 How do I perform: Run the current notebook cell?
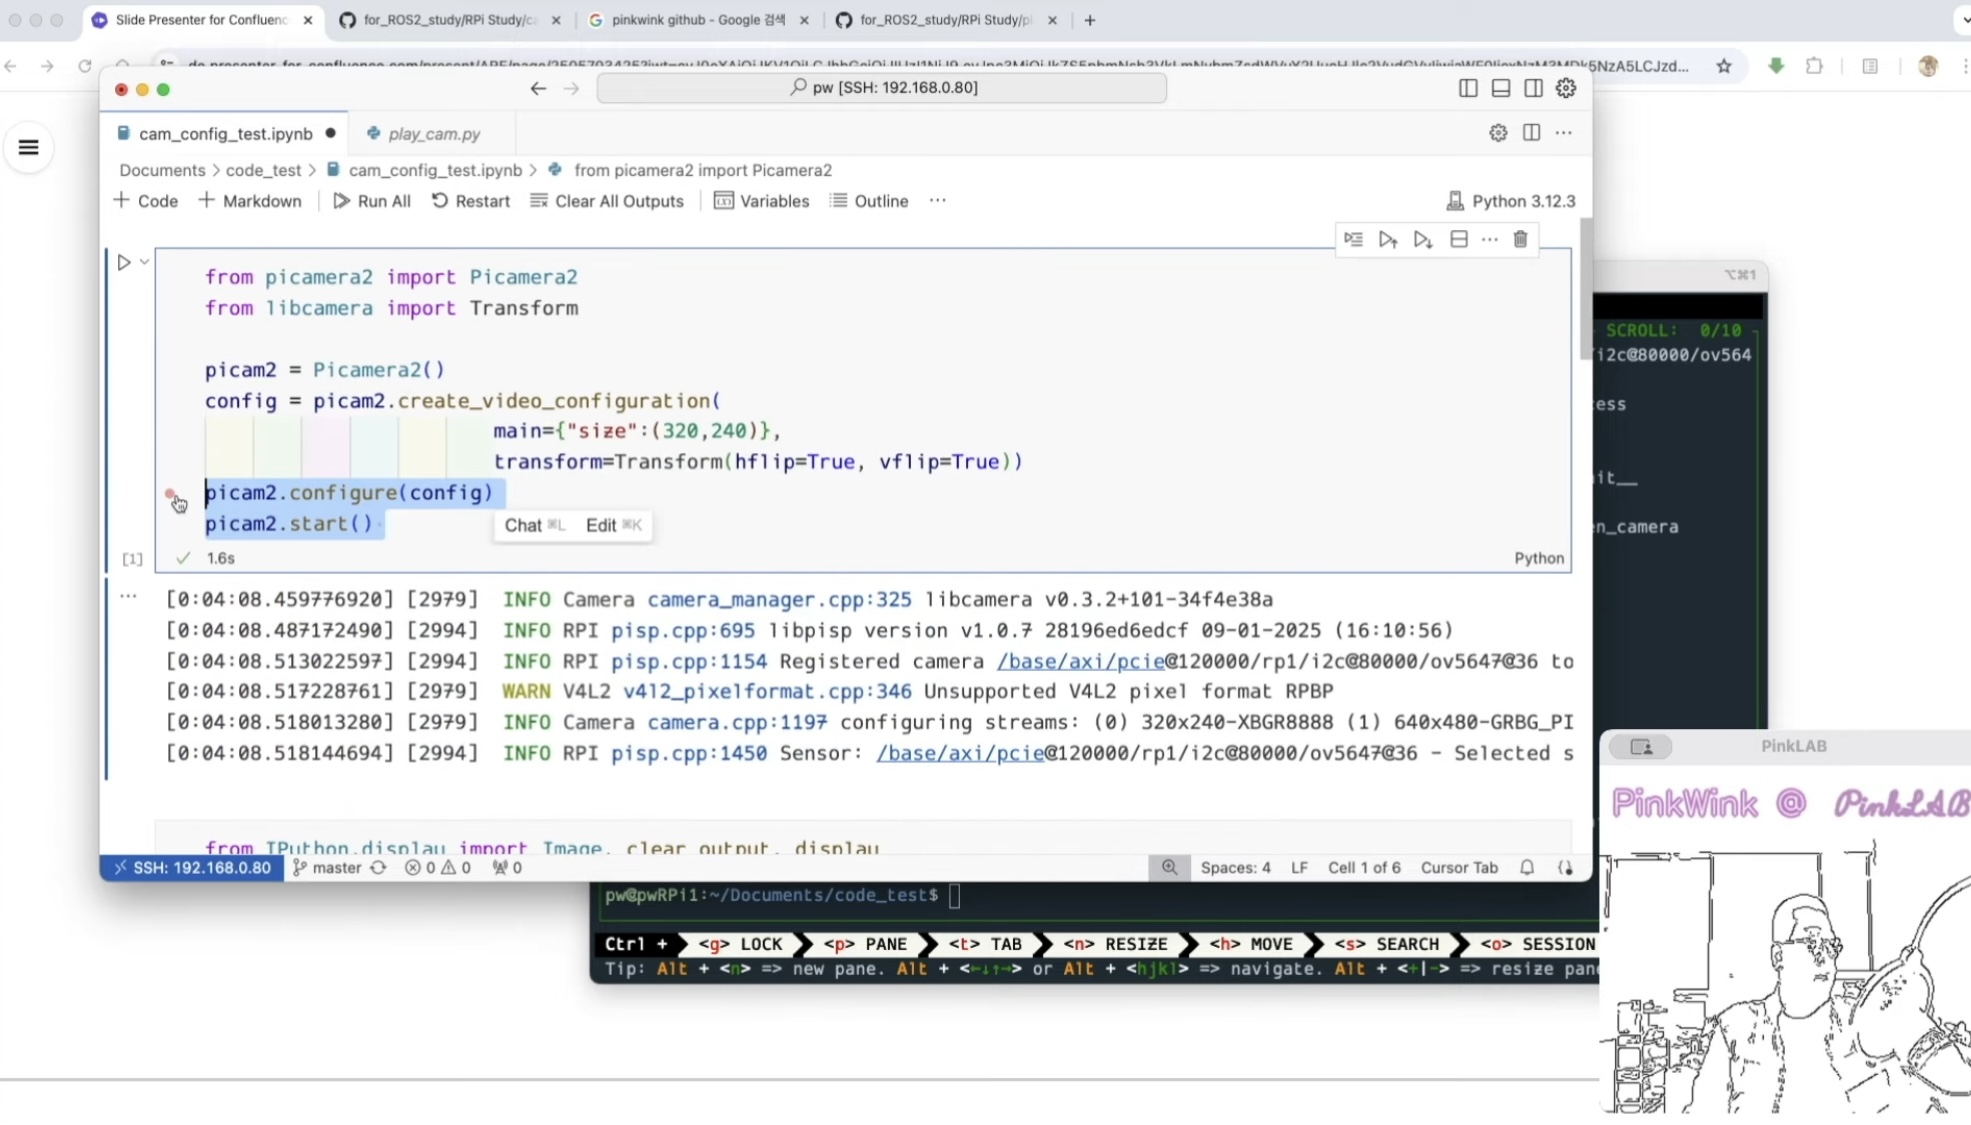tap(123, 262)
